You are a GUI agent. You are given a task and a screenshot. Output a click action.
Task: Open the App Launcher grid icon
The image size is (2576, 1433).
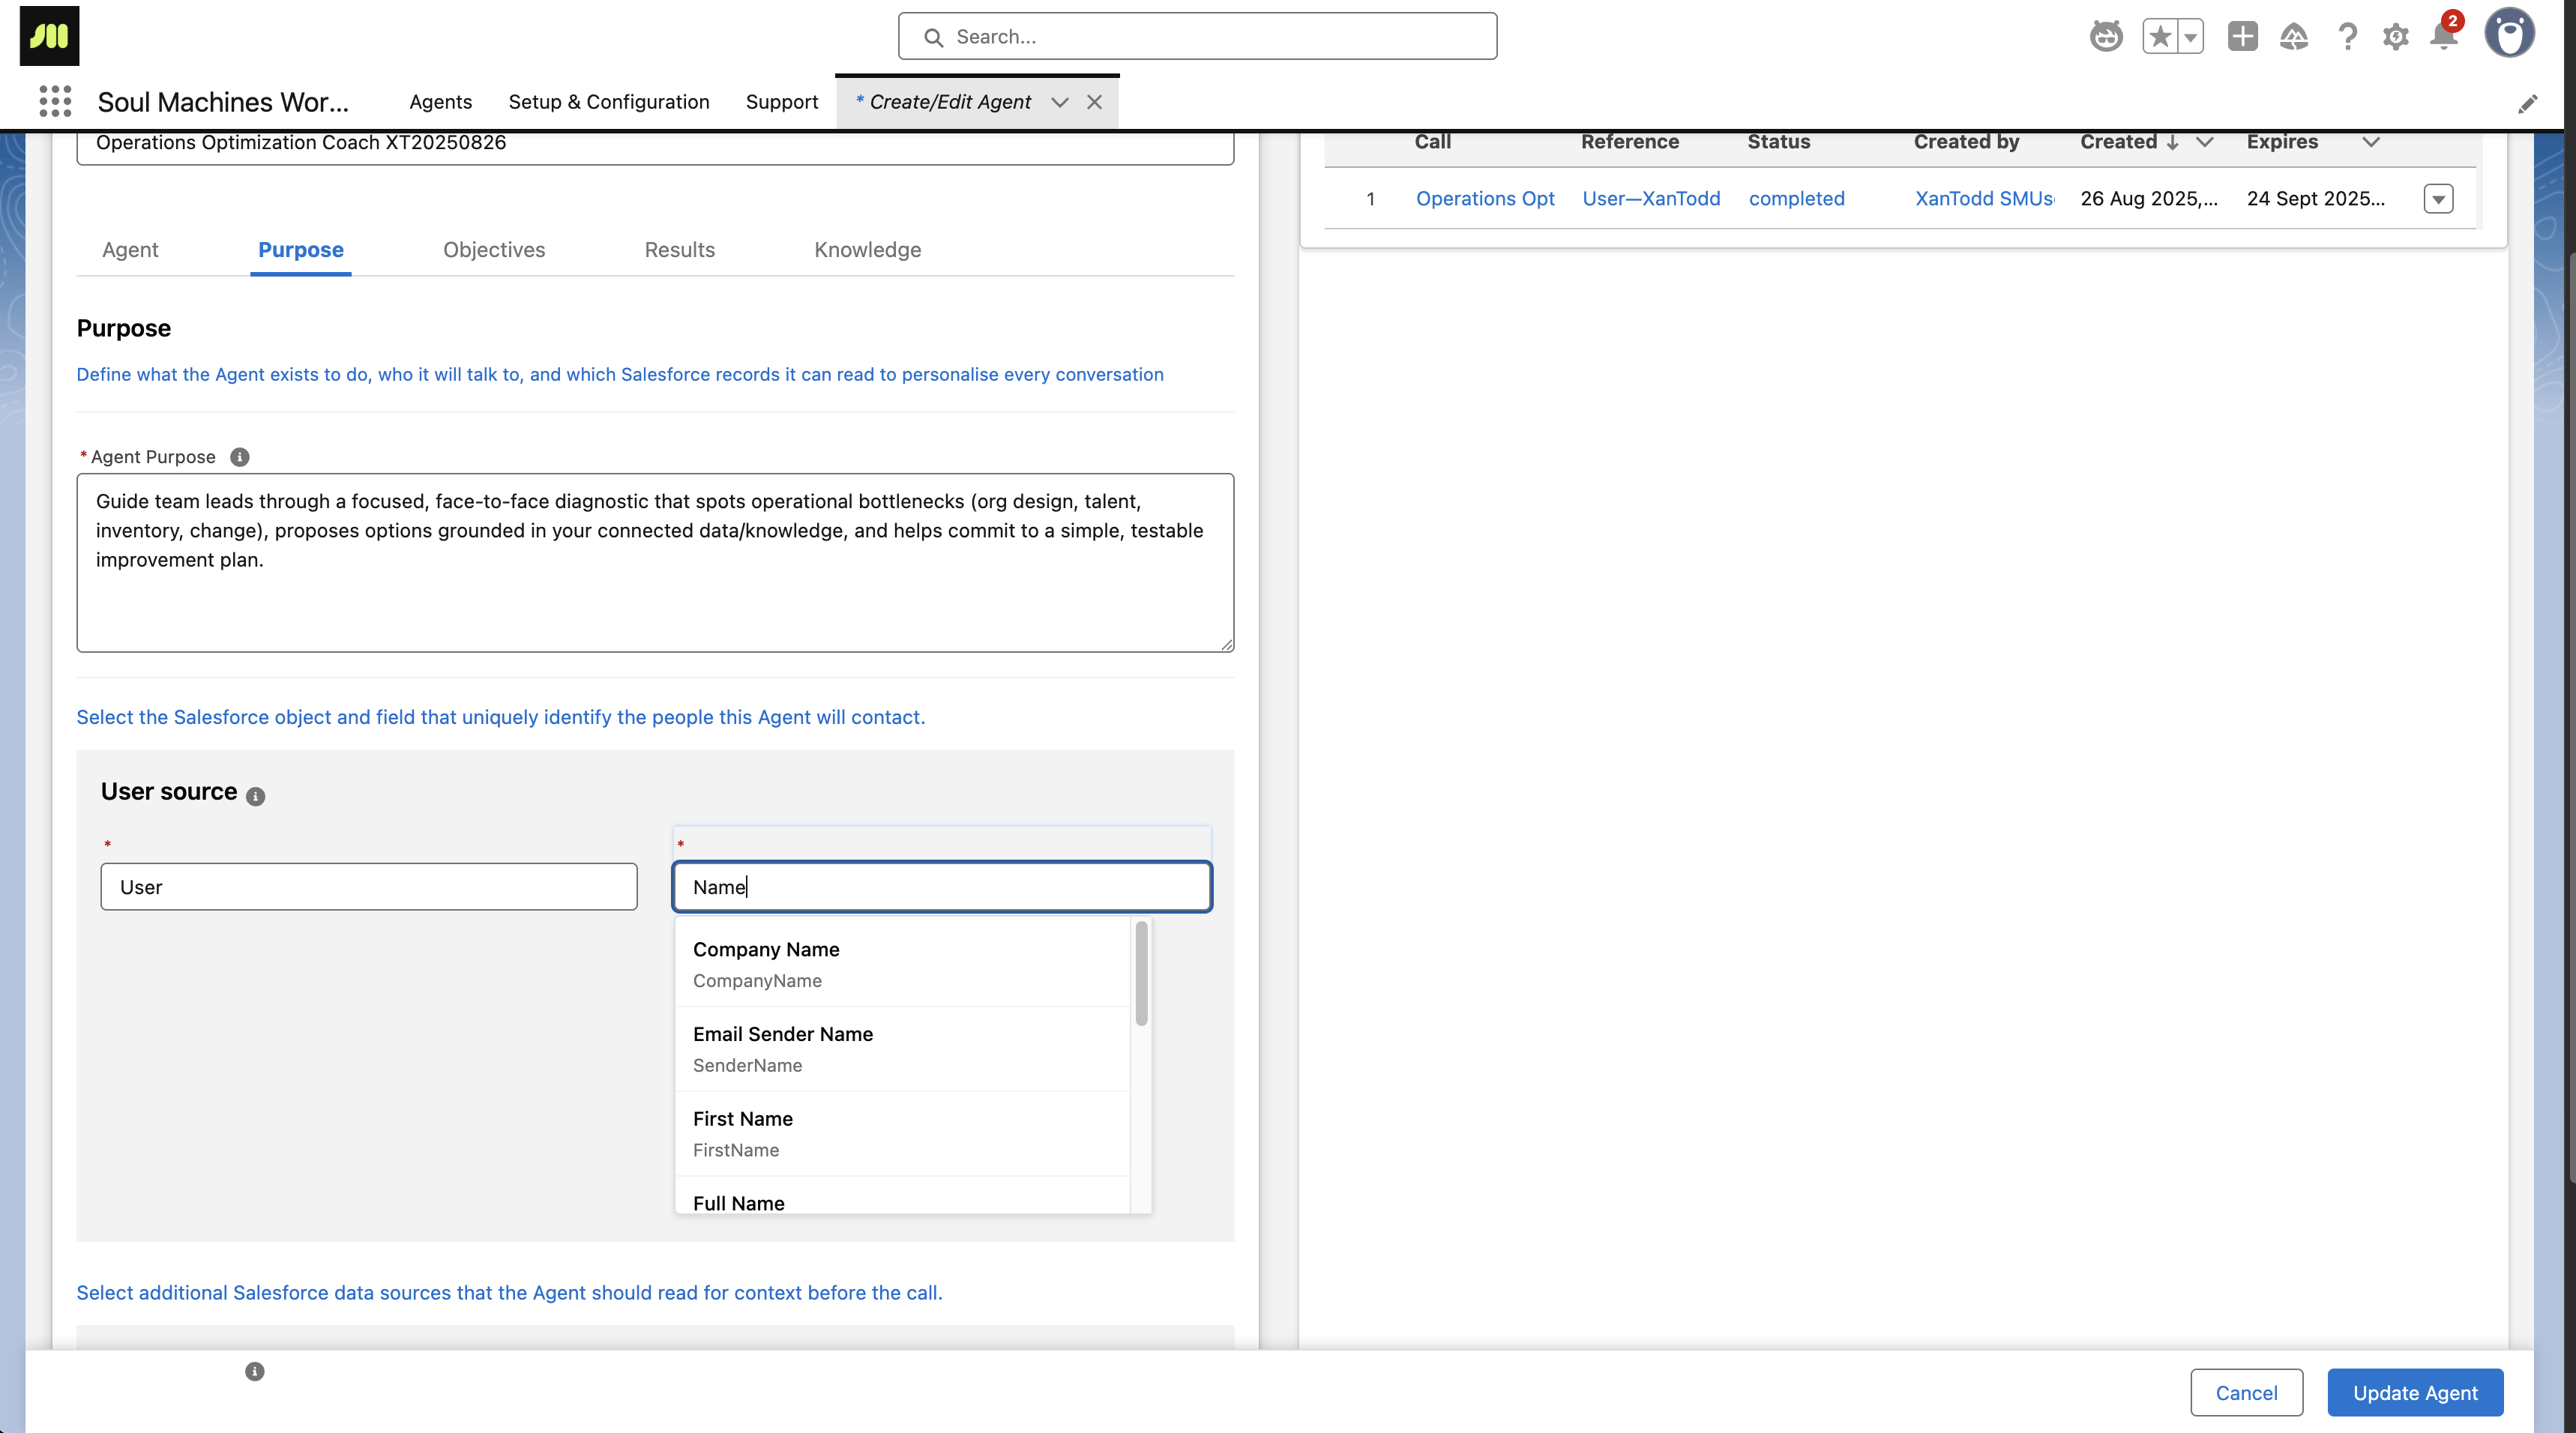pos(55,101)
